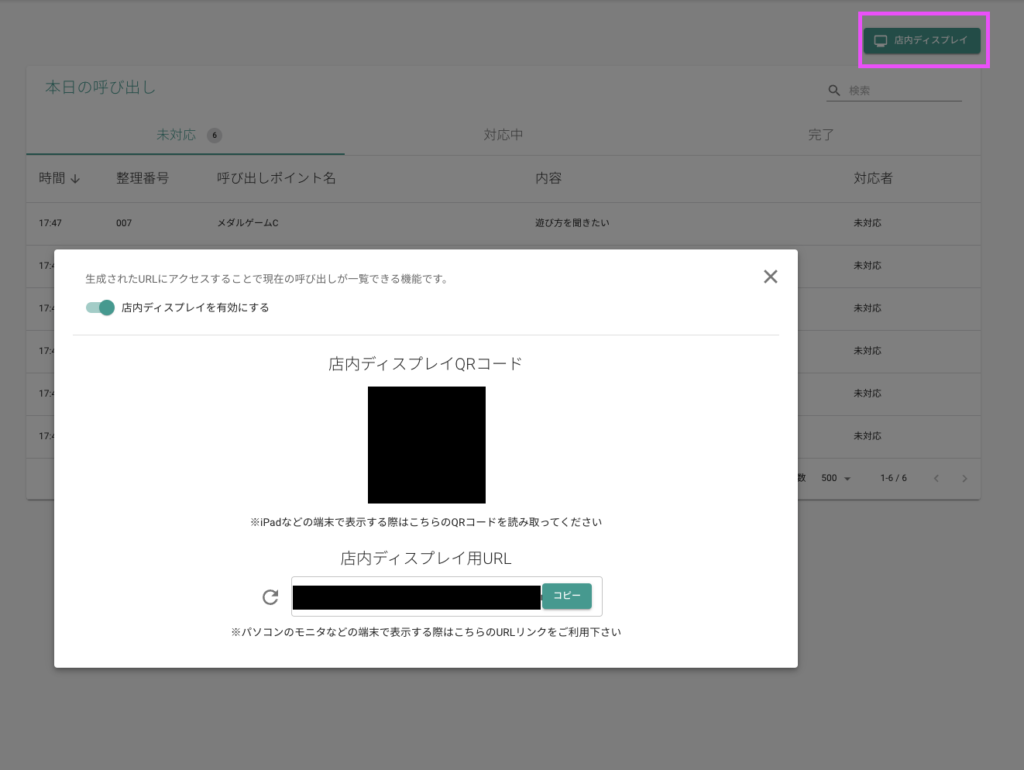The image size is (1024, 770).
Task: Click the 本日の呼び出し heading
Action: pyautogui.click(x=100, y=88)
